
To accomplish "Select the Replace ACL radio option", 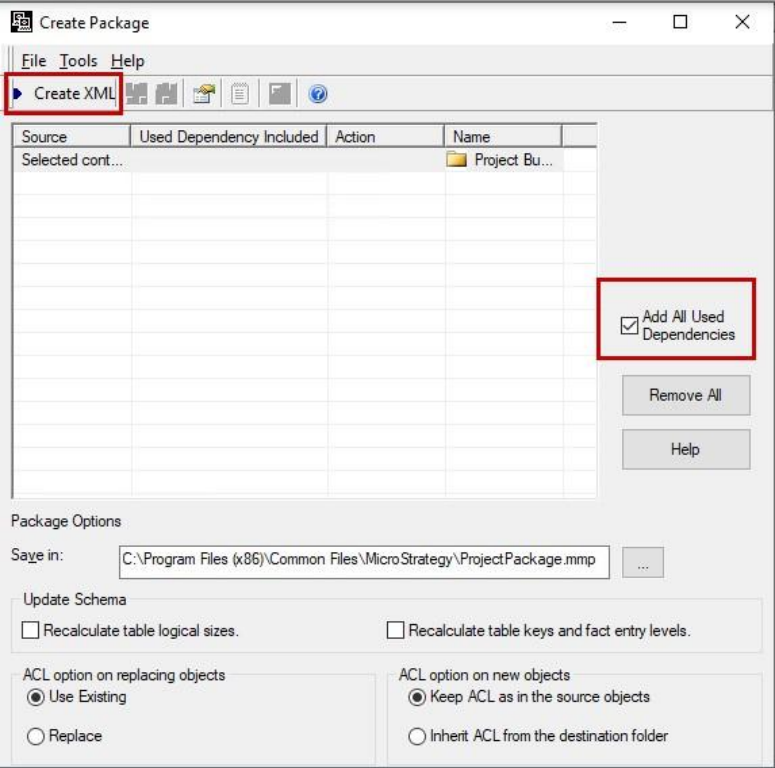I will [36, 736].
